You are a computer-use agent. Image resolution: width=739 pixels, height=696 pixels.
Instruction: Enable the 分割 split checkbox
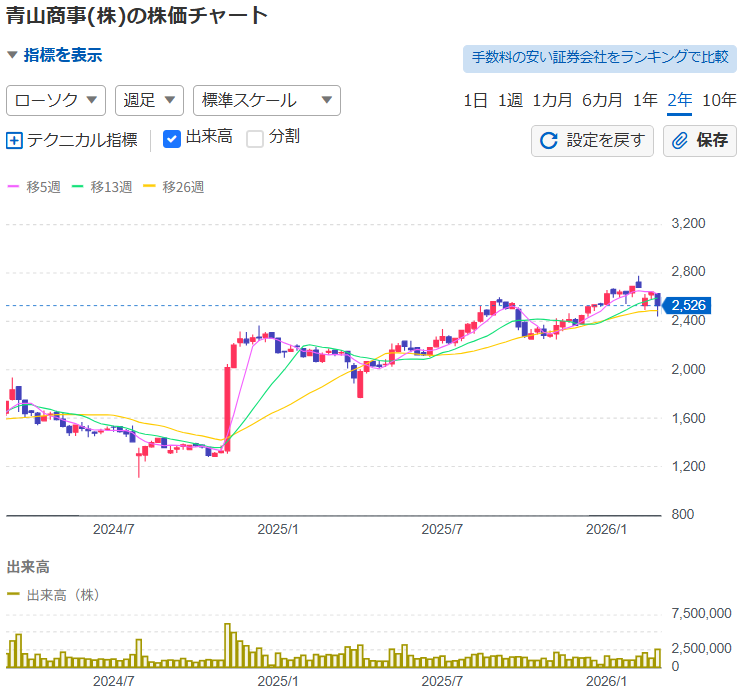pyautogui.click(x=255, y=138)
